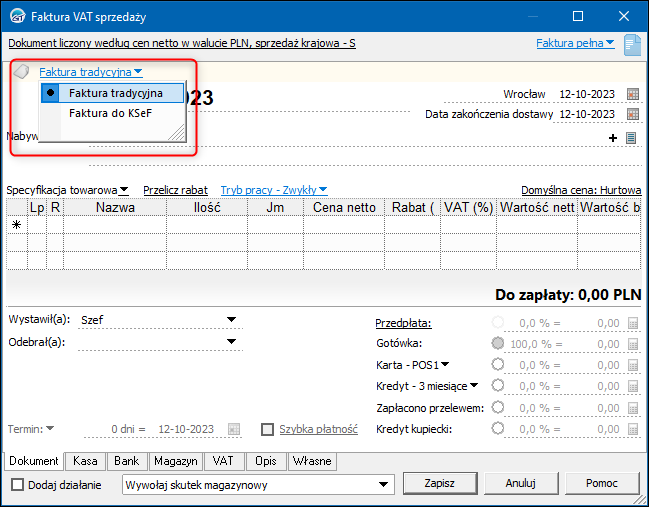This screenshot has height=507, width=649.
Task: Click the Wrocław date field 12-10-2023
Action: (587, 94)
